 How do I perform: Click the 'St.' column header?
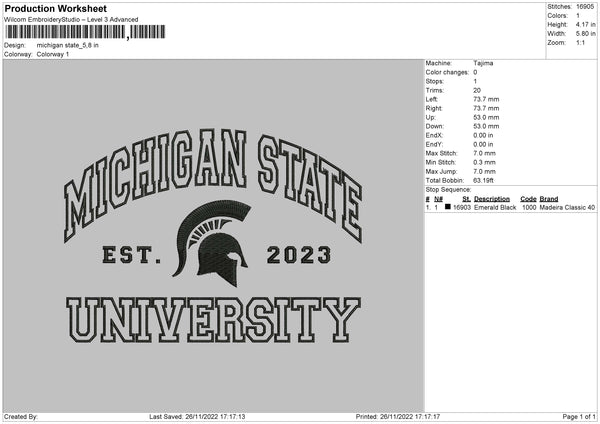466,199
